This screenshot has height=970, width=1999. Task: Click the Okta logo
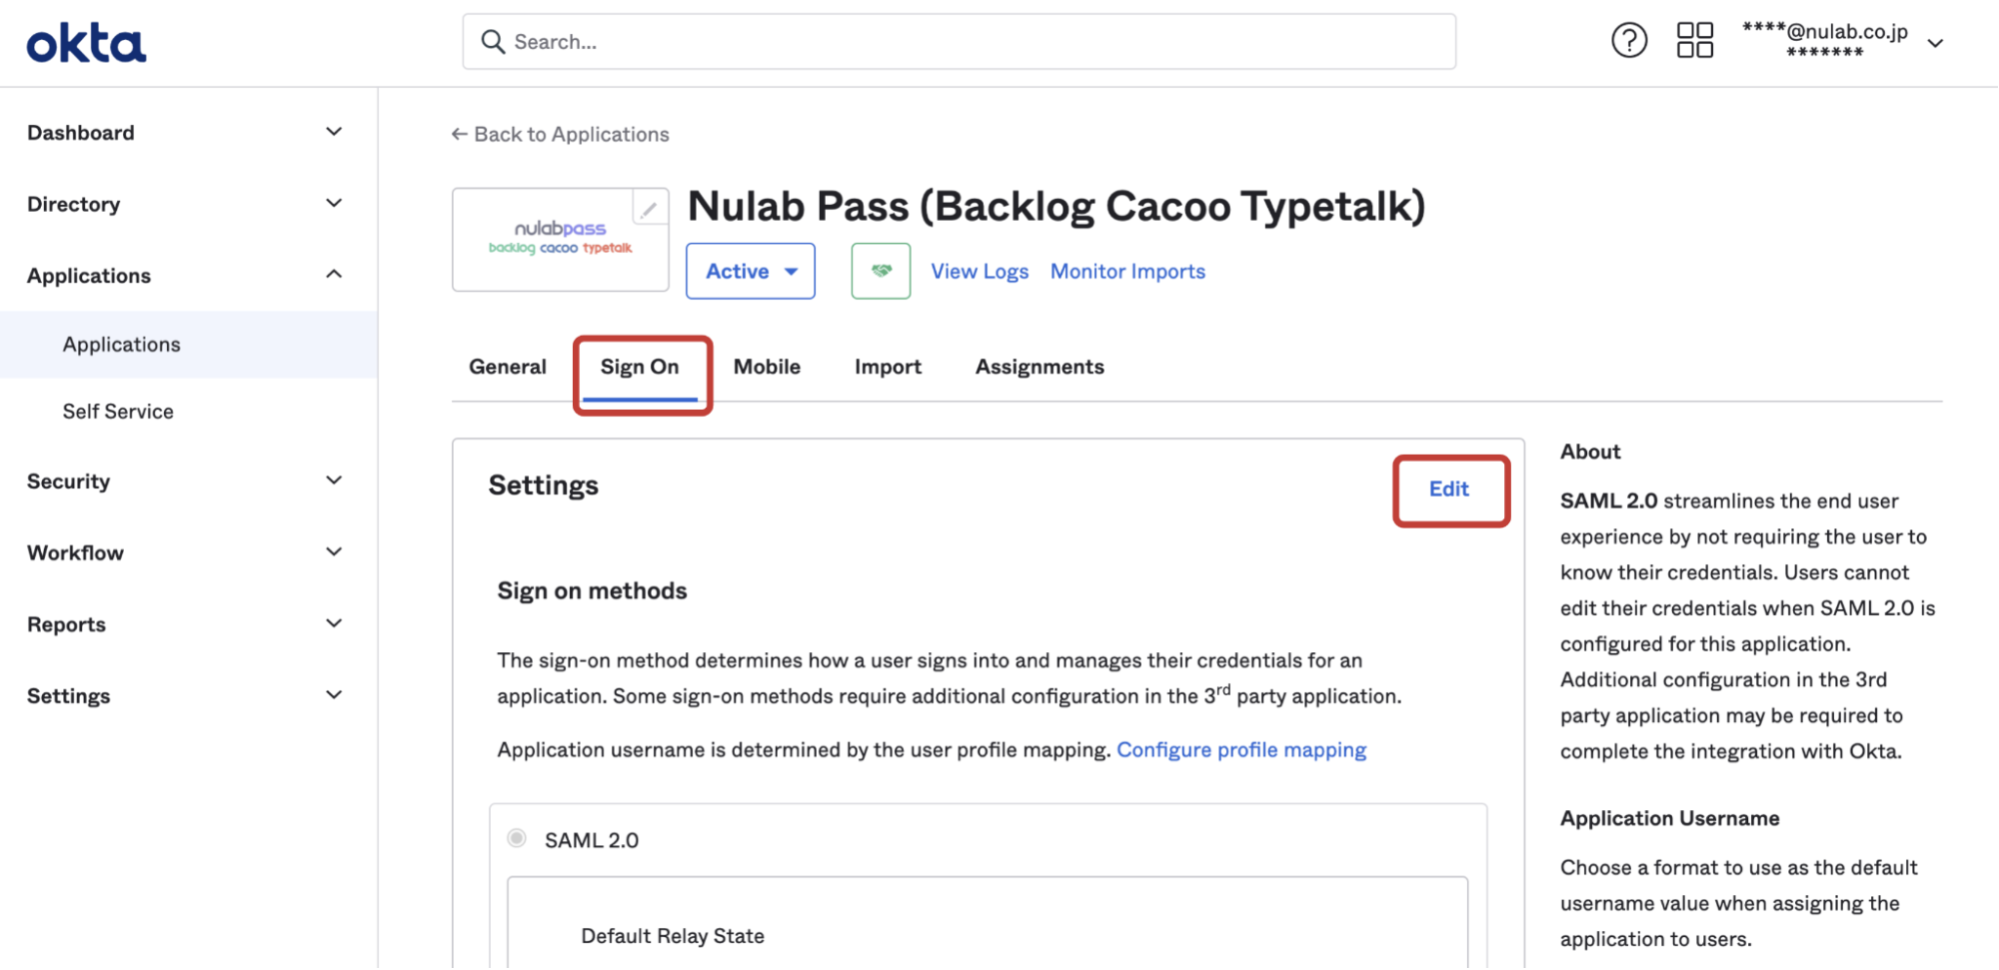coord(86,44)
